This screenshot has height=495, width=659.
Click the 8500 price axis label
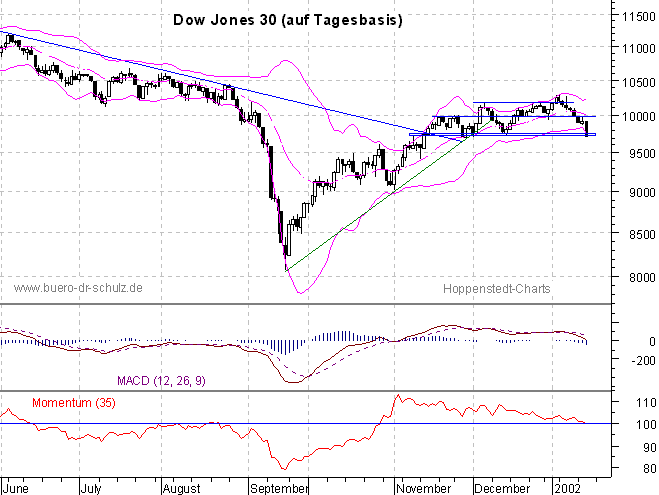click(x=642, y=234)
